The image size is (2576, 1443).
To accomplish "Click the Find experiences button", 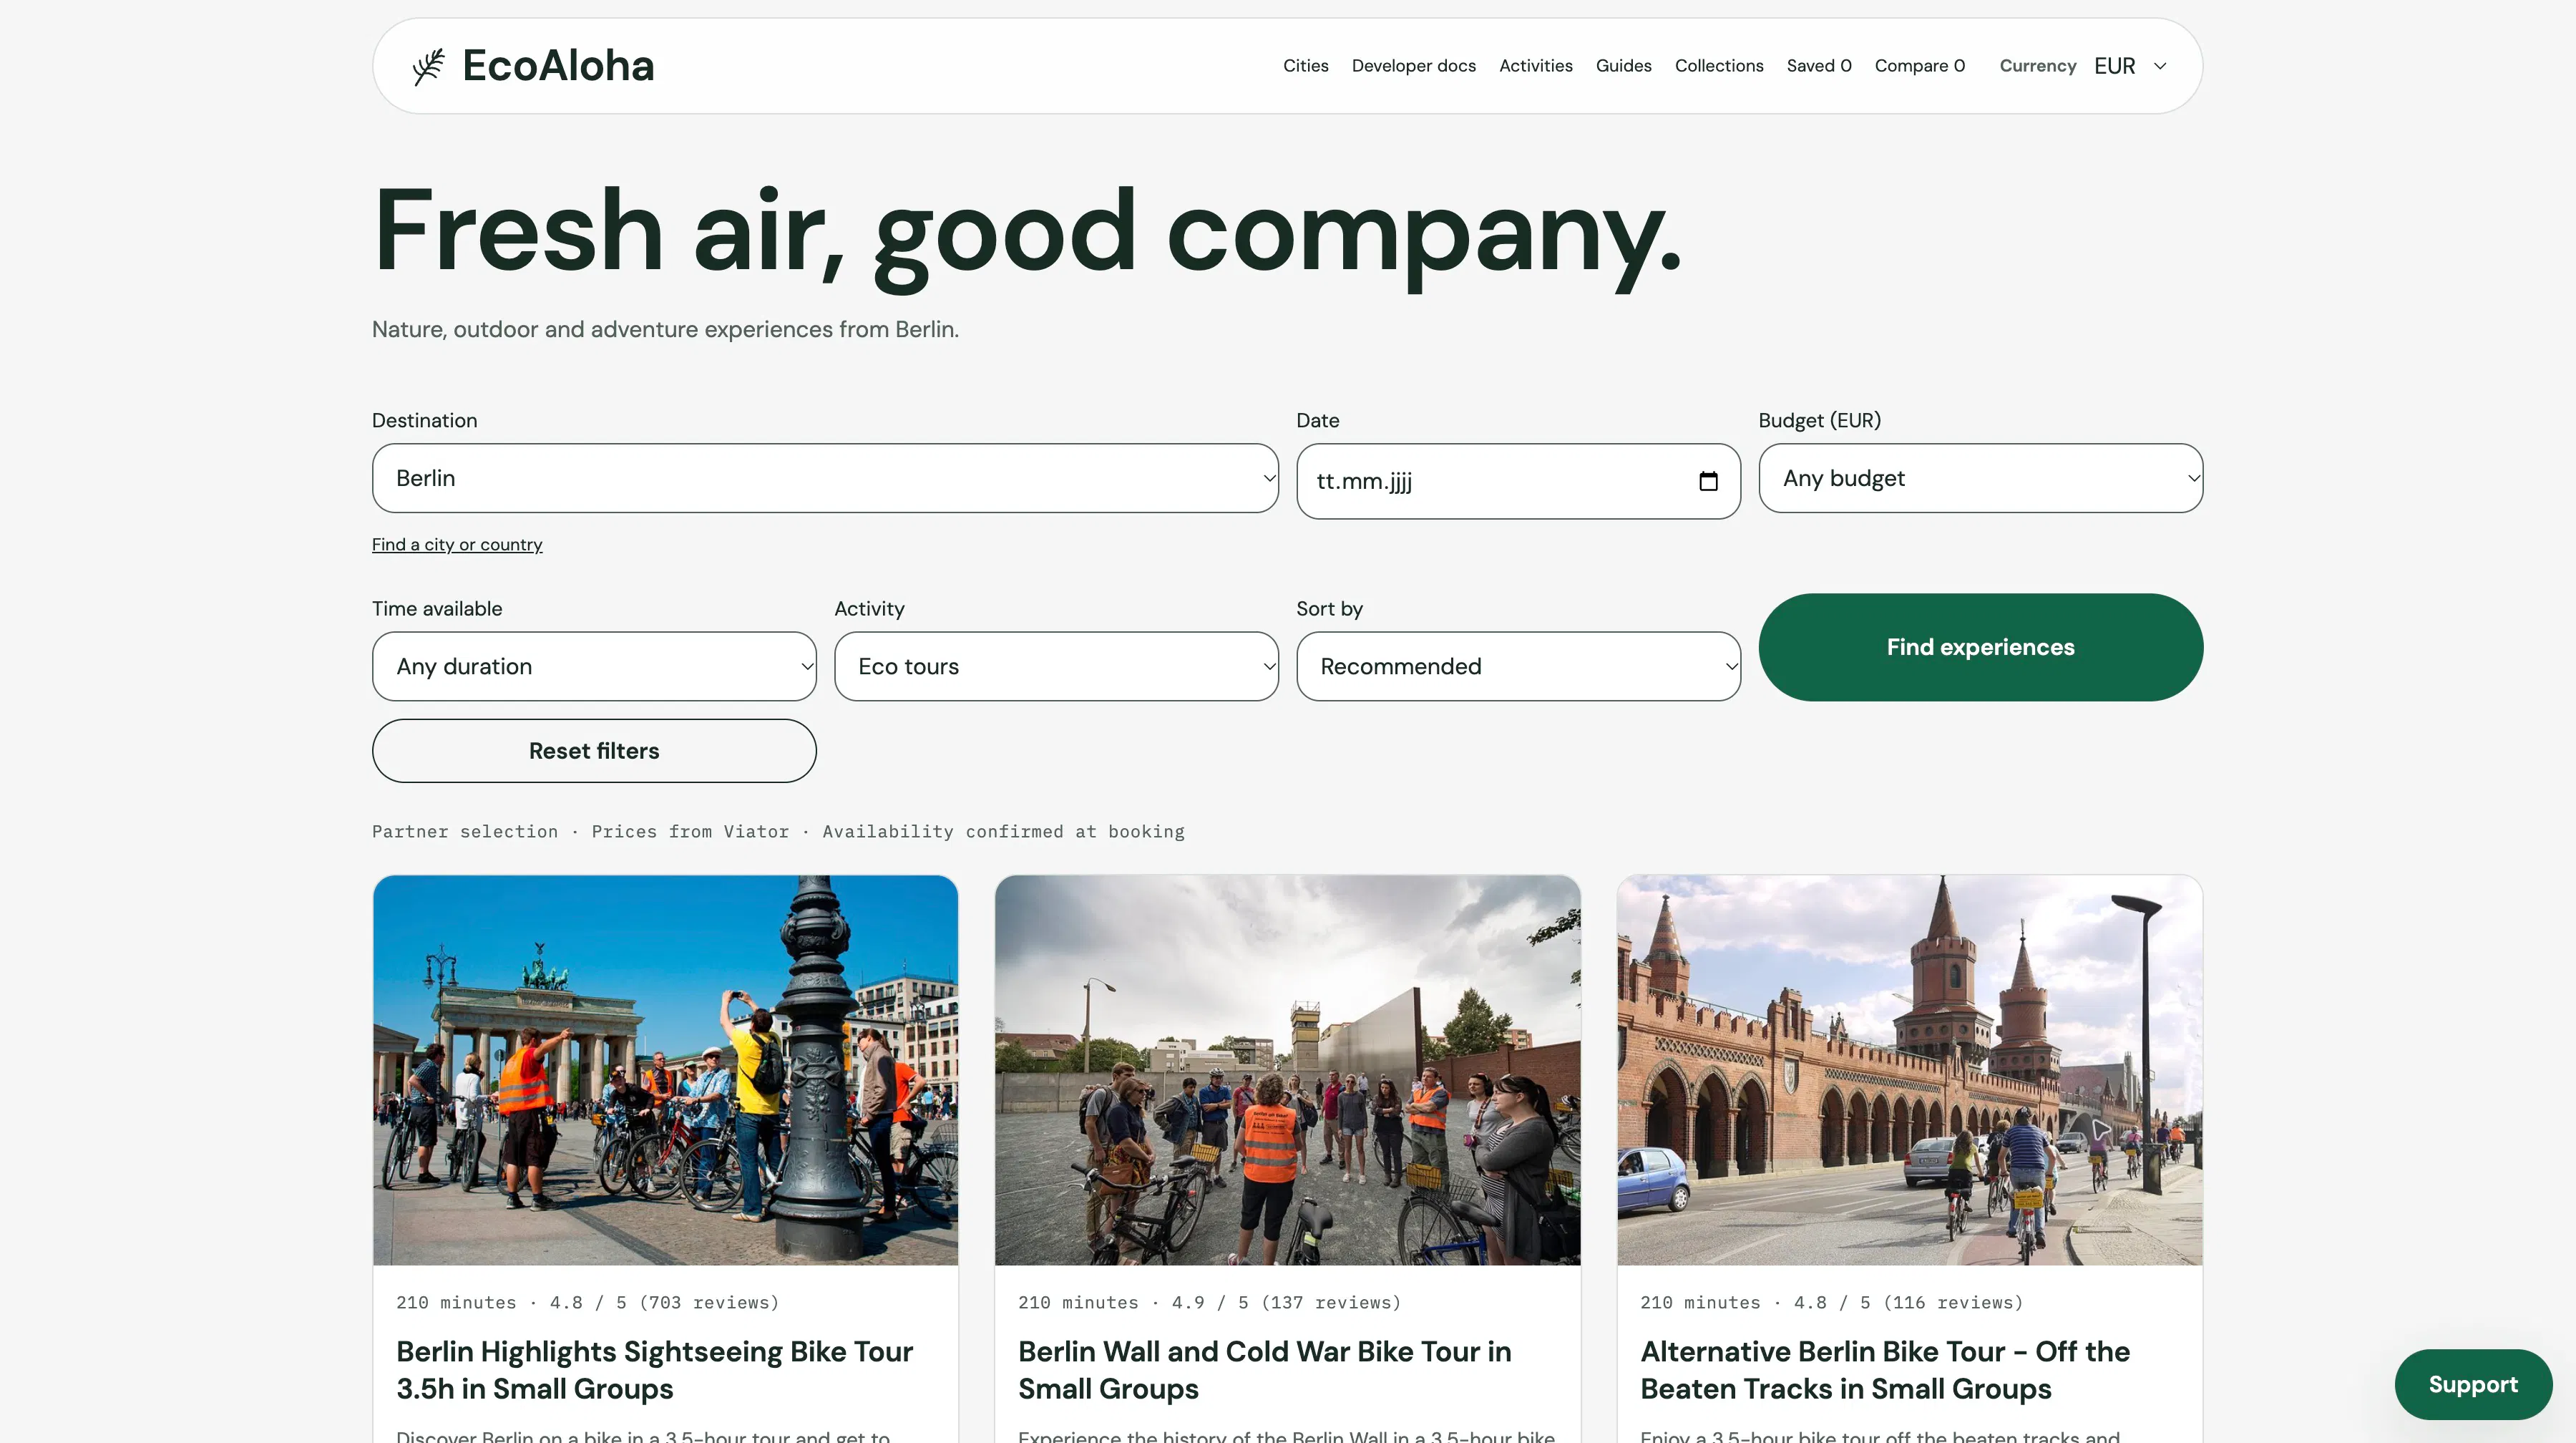I will (1980, 647).
